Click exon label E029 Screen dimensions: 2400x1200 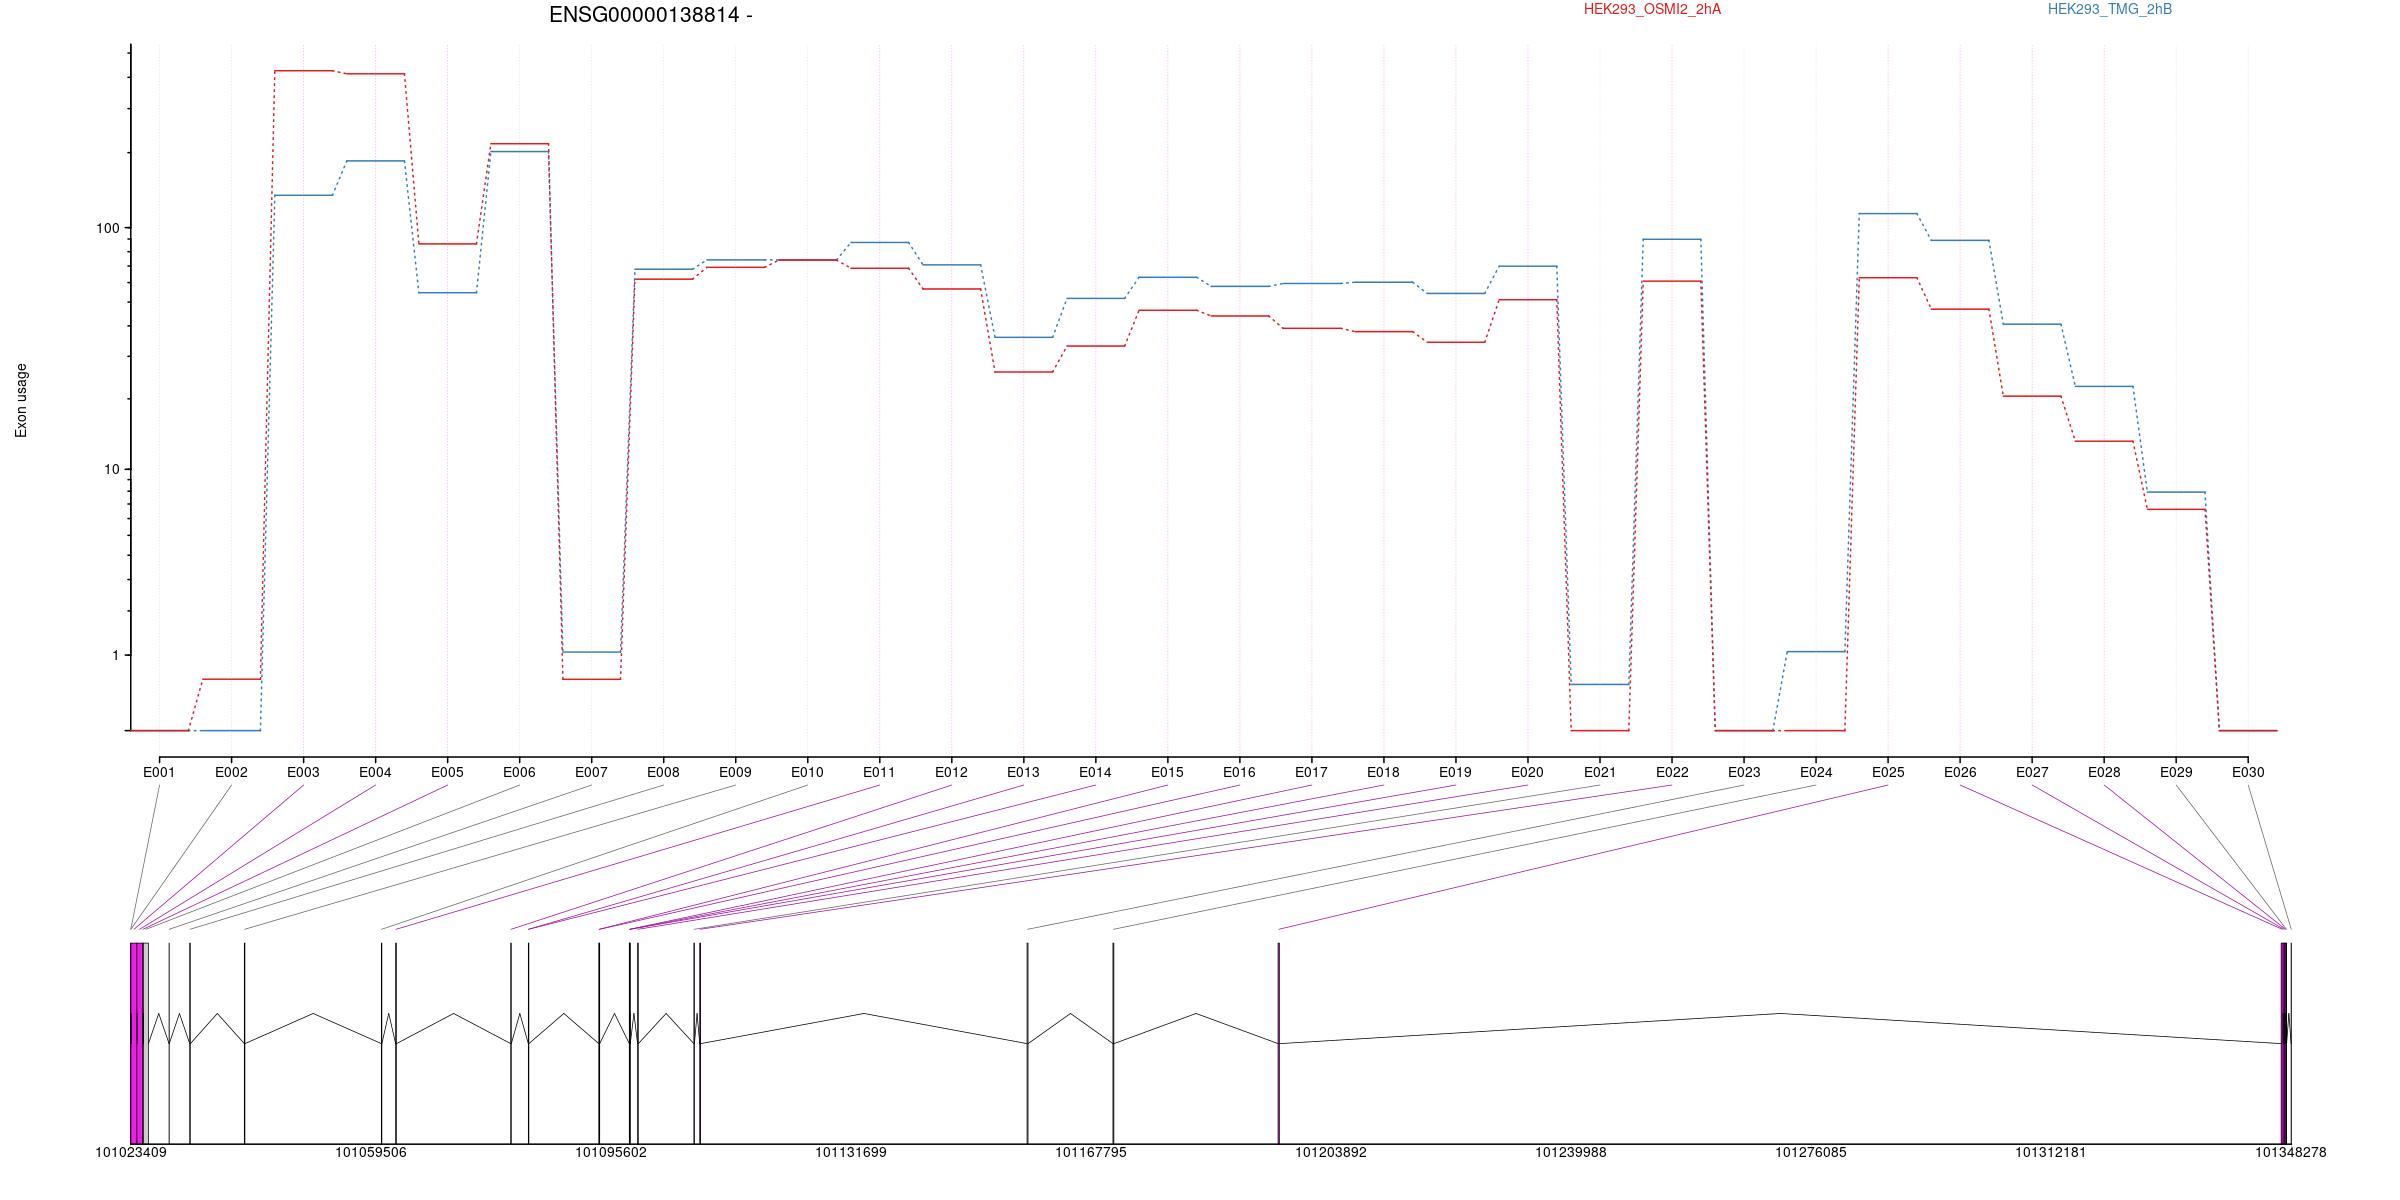[x=2176, y=772]
